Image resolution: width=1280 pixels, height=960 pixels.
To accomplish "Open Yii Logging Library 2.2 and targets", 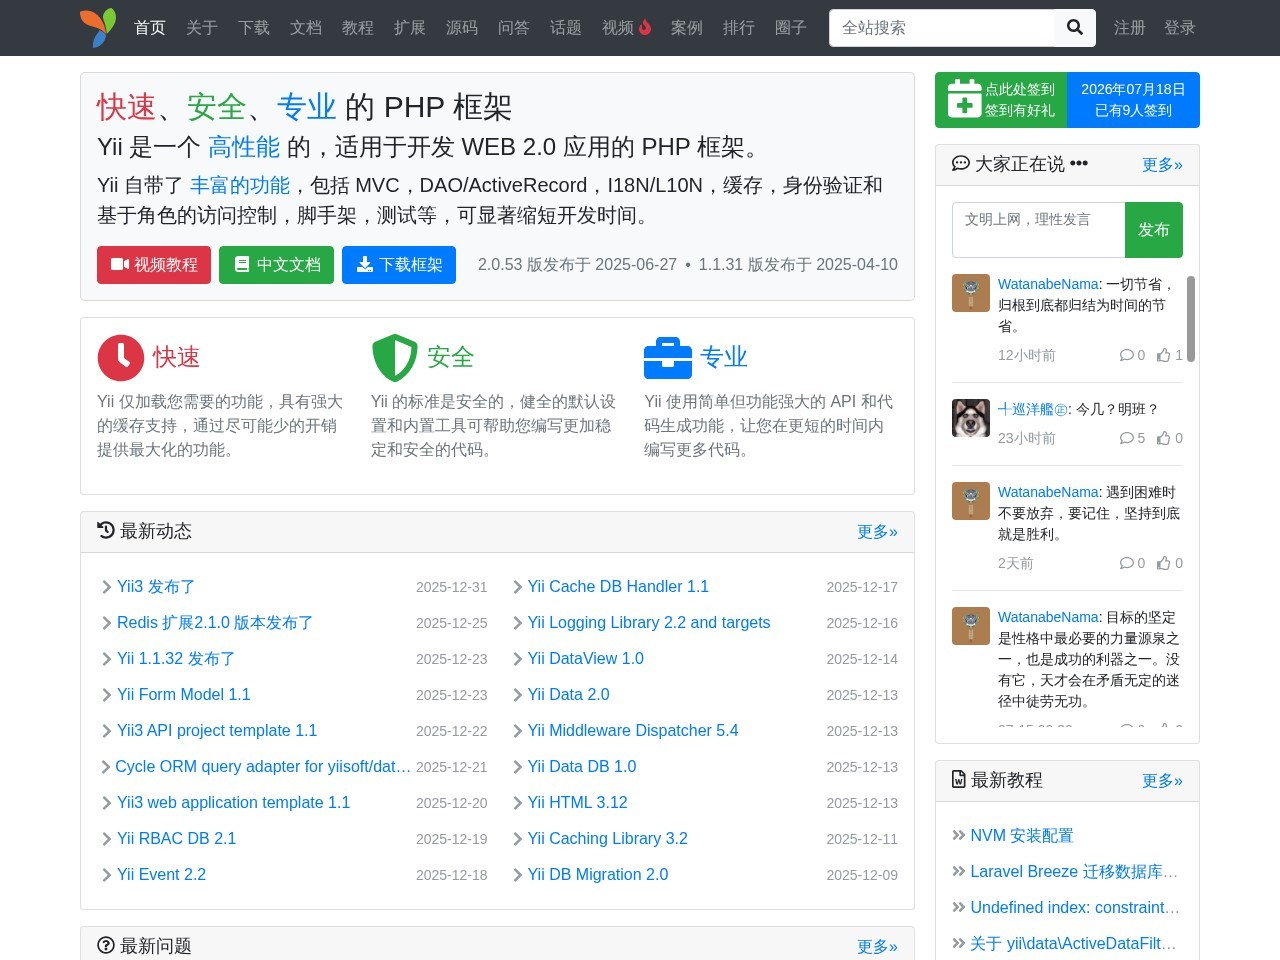I will (649, 623).
